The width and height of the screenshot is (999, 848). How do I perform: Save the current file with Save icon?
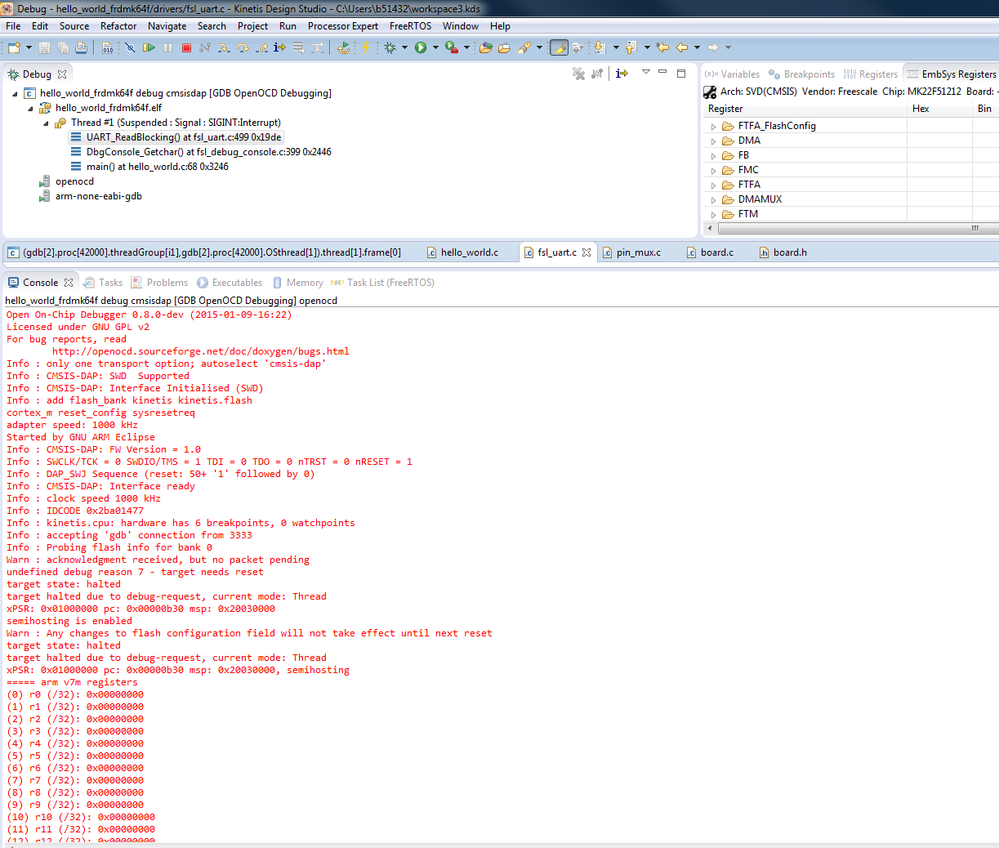(44, 48)
